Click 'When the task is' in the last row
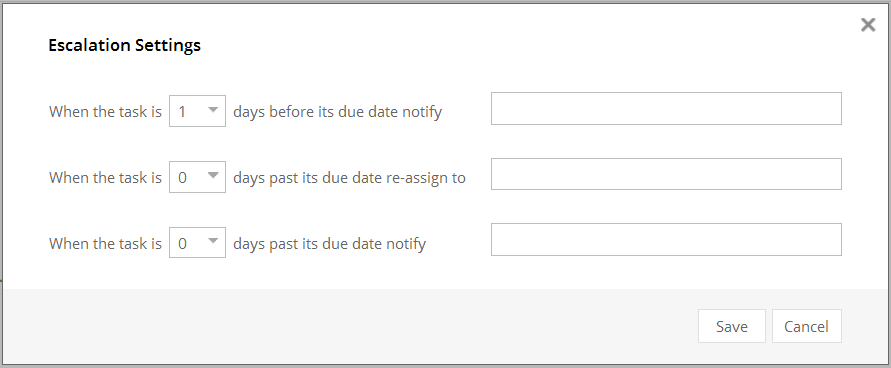The width and height of the screenshot is (891, 368). click(106, 243)
